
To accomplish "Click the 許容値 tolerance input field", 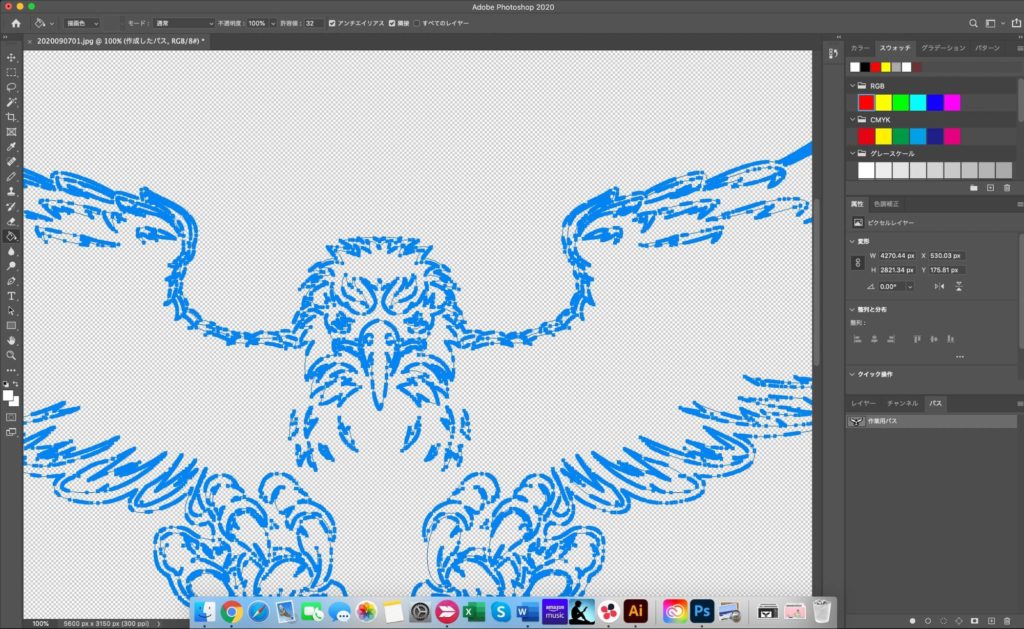I will pyautogui.click(x=313, y=23).
